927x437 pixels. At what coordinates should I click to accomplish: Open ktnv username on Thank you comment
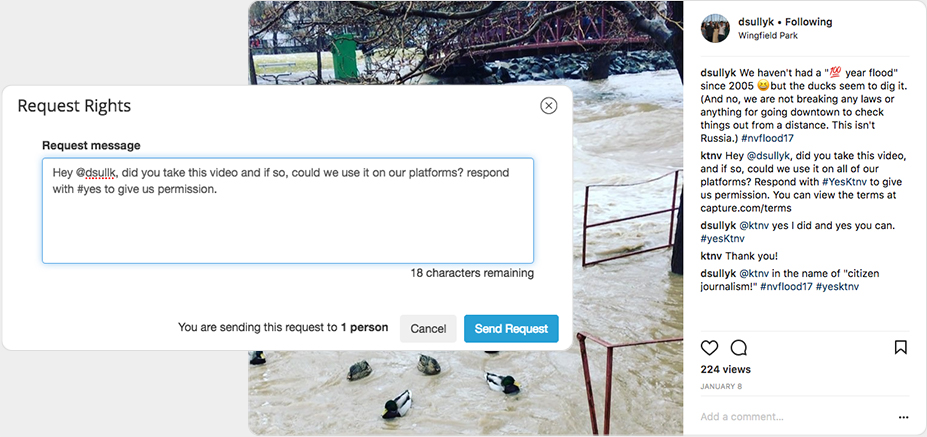pos(710,256)
